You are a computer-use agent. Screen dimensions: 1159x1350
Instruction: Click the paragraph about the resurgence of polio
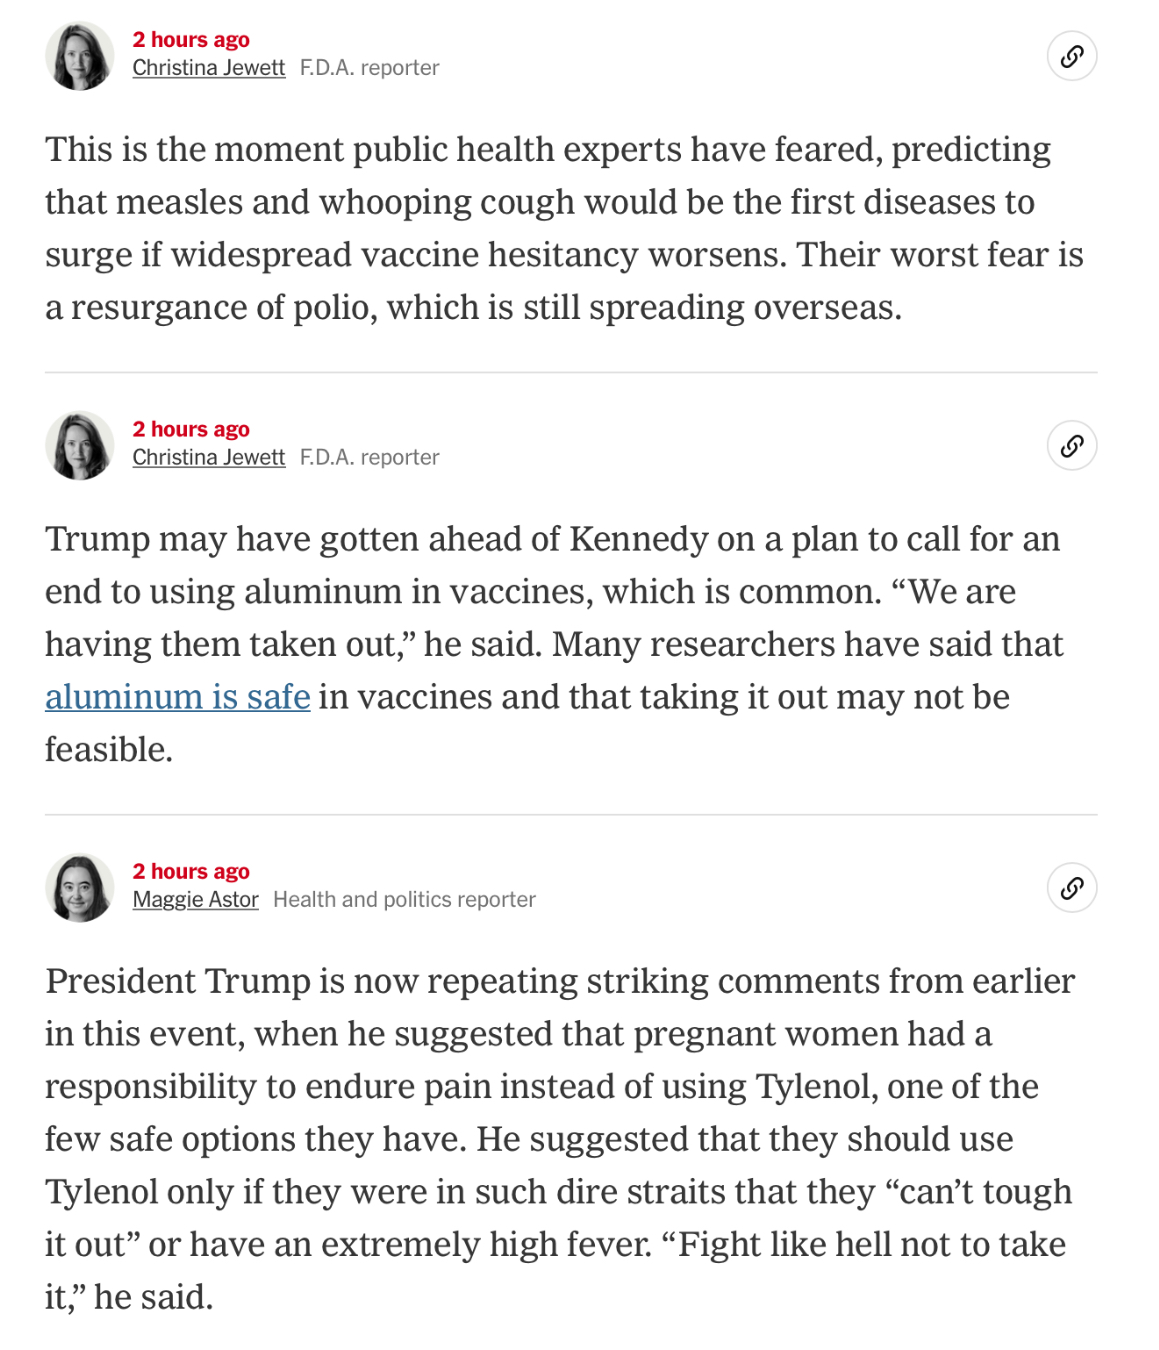tap(565, 228)
